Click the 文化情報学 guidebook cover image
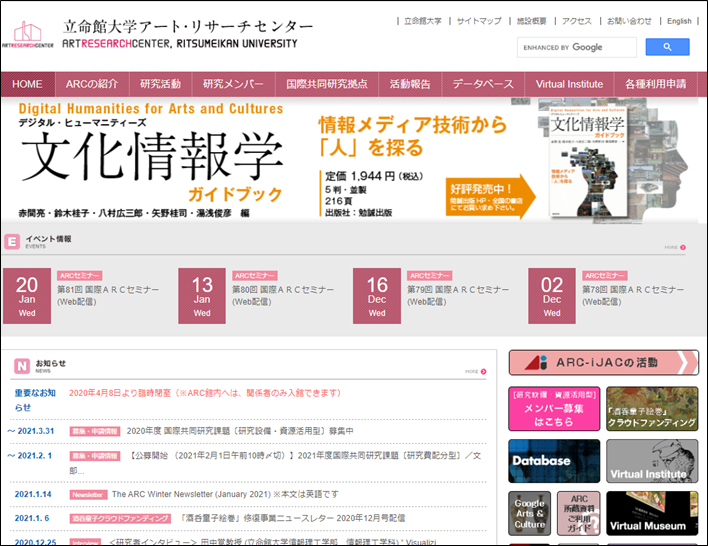This screenshot has height=546, width=708. pyautogui.click(x=587, y=160)
